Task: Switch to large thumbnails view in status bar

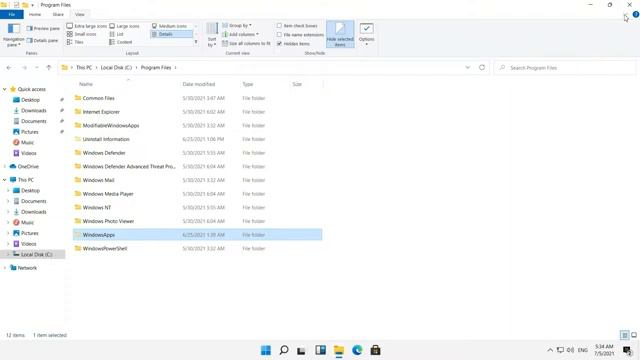Action: tap(634, 335)
